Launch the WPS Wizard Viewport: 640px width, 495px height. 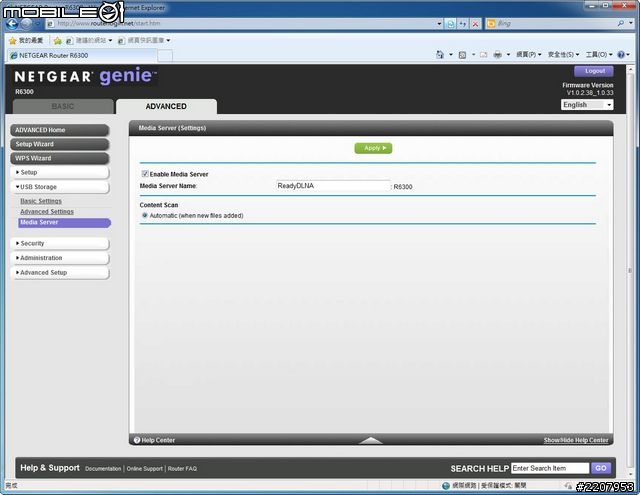(x=60, y=158)
